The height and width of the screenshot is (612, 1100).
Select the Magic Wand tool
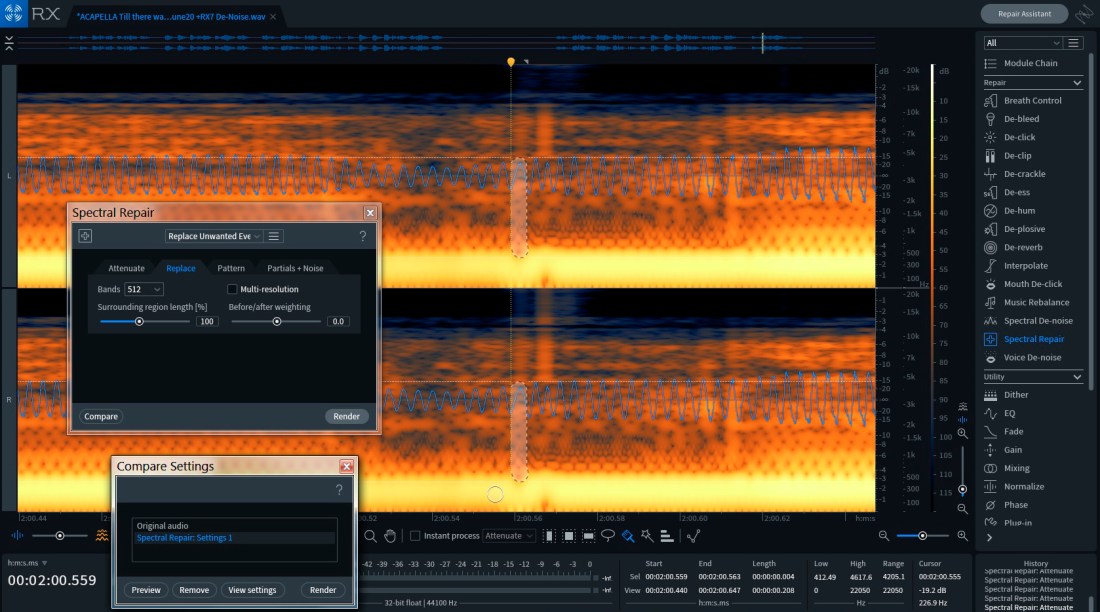pyautogui.click(x=647, y=535)
